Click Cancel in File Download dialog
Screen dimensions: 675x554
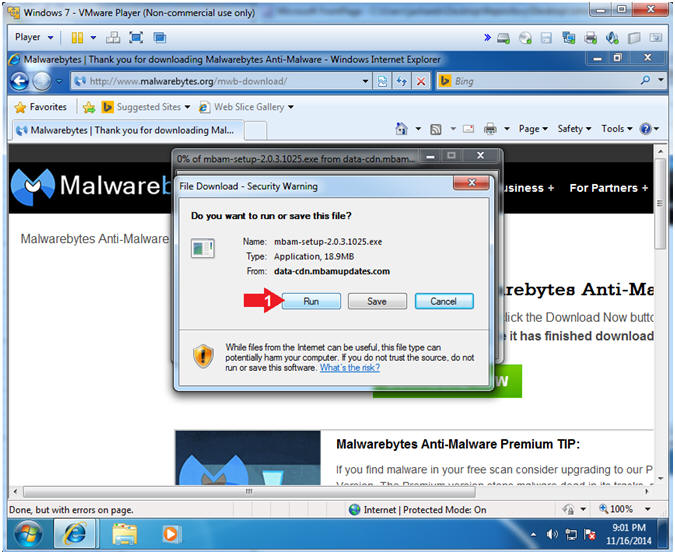[444, 301]
